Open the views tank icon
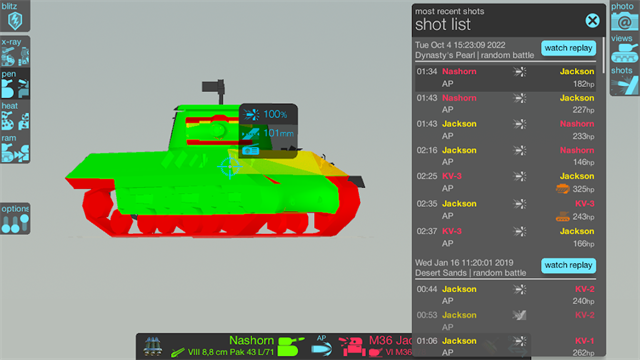This screenshot has width=640, height=360. coord(624,49)
